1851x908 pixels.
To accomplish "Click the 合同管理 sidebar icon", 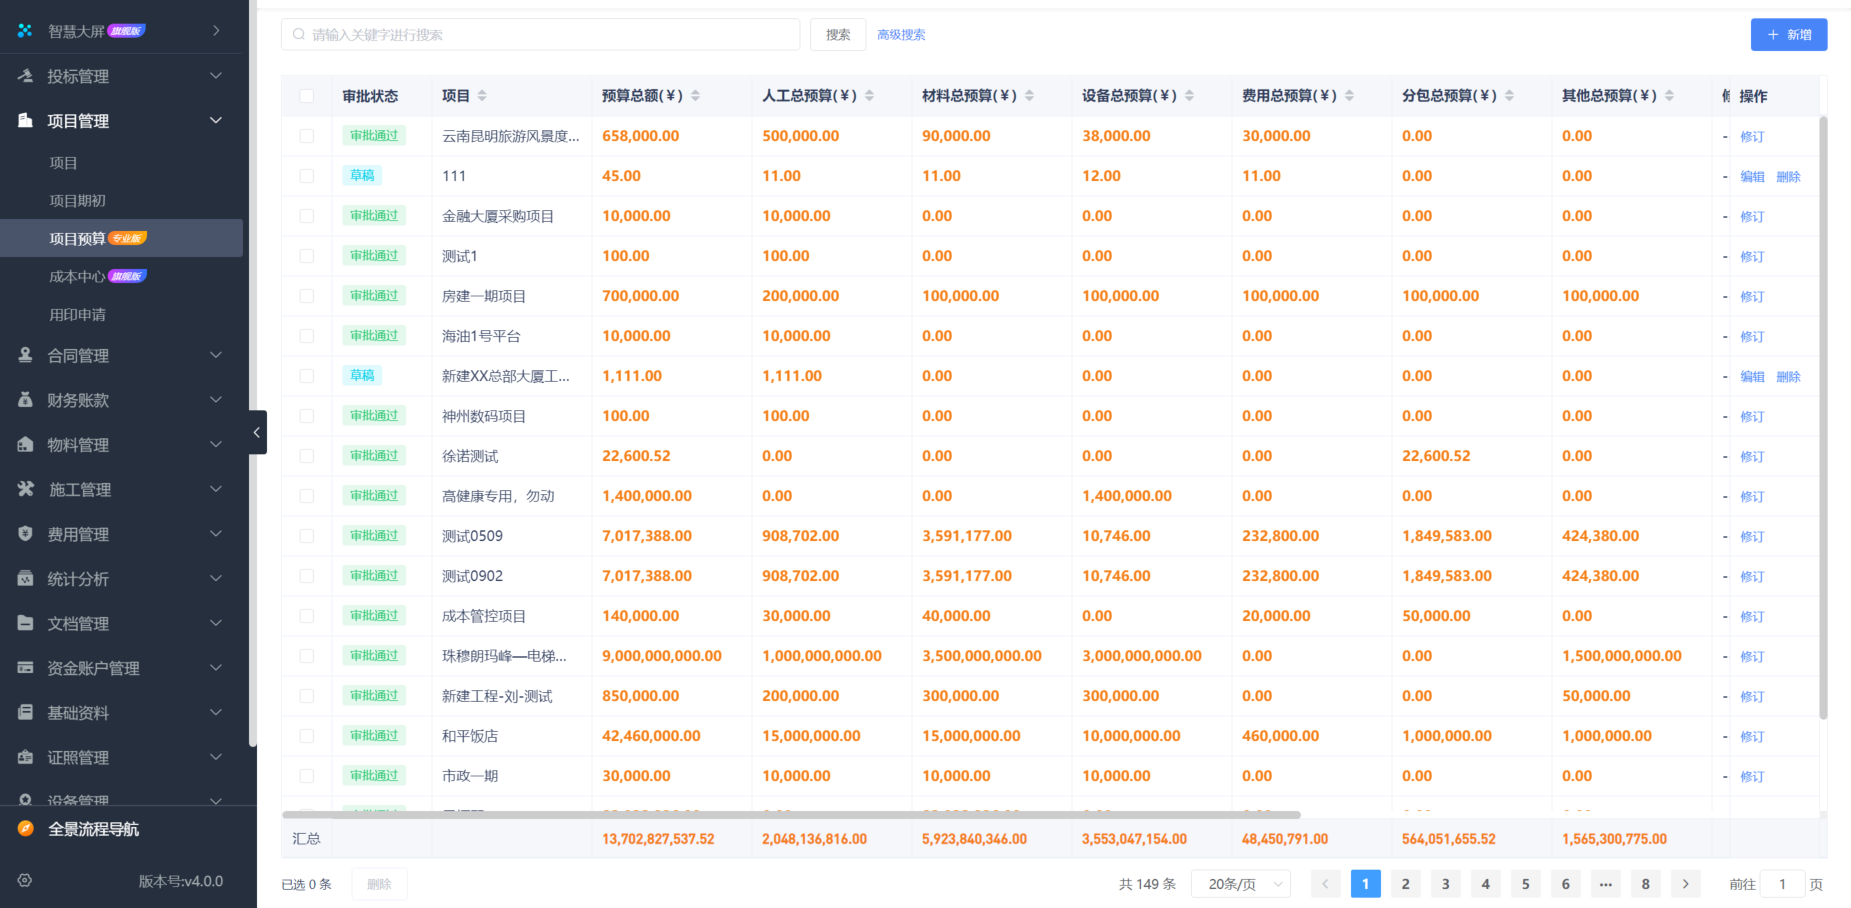I will (25, 355).
